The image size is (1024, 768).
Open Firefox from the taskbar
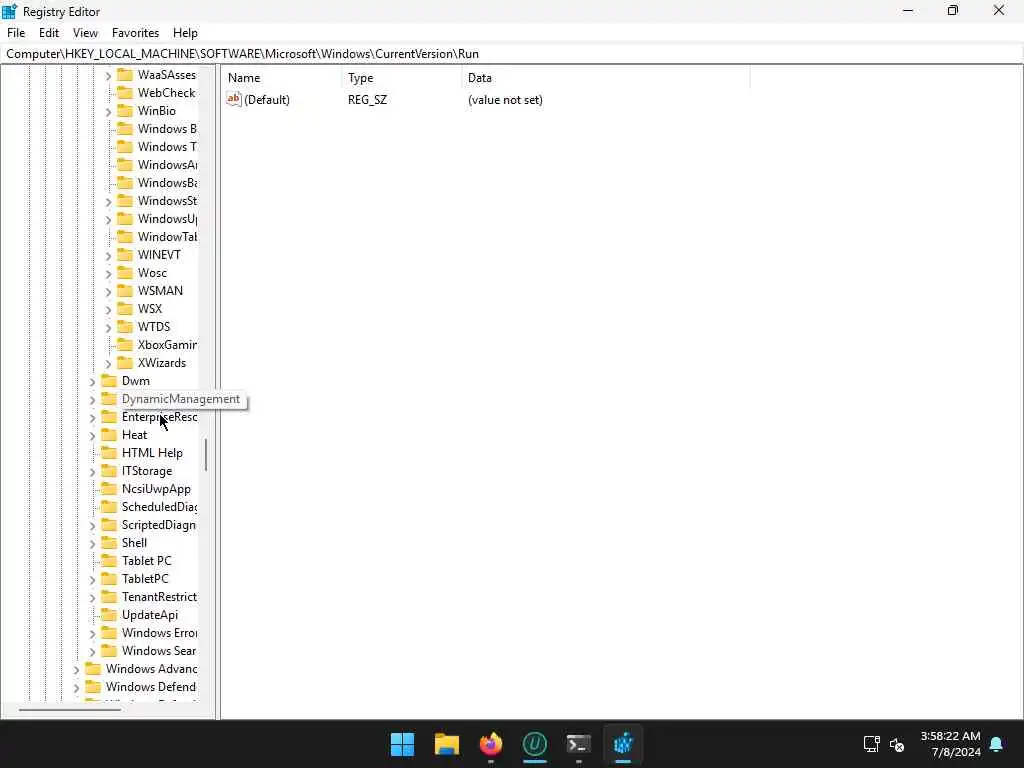[x=490, y=744]
